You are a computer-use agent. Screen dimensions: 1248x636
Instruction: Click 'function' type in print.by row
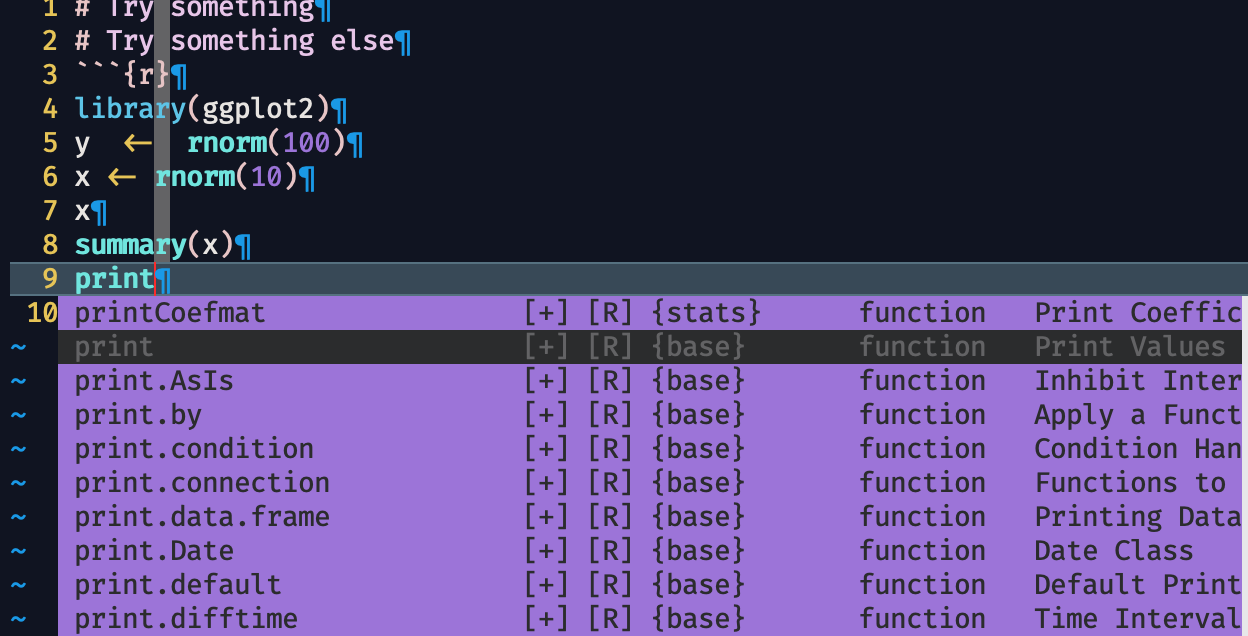[x=922, y=415]
